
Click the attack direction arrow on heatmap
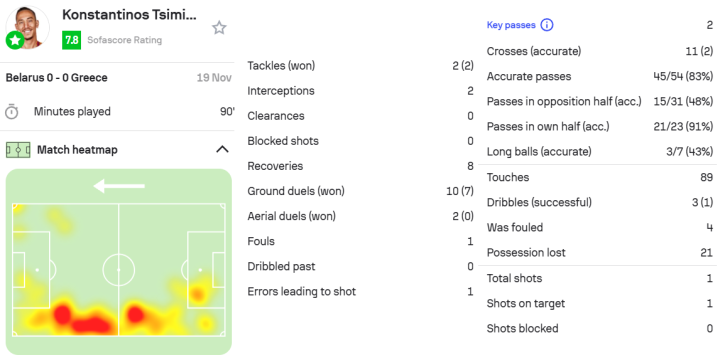click(x=119, y=186)
